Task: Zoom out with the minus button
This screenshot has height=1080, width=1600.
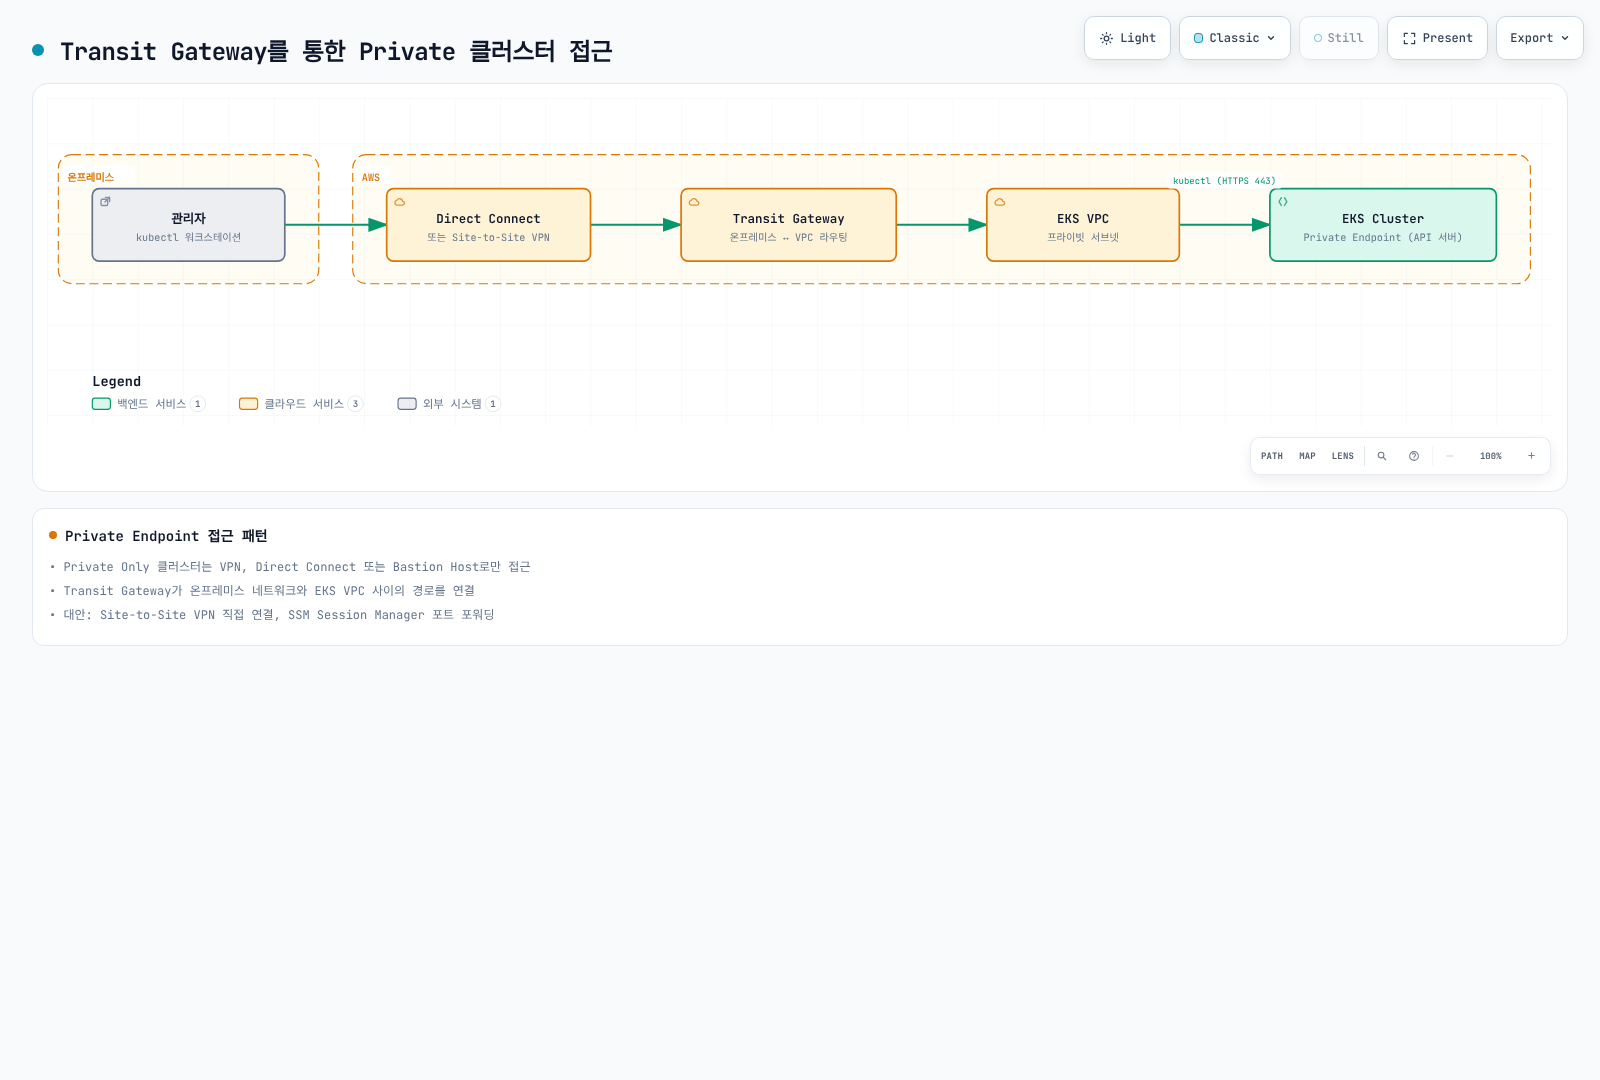Action: [1449, 456]
